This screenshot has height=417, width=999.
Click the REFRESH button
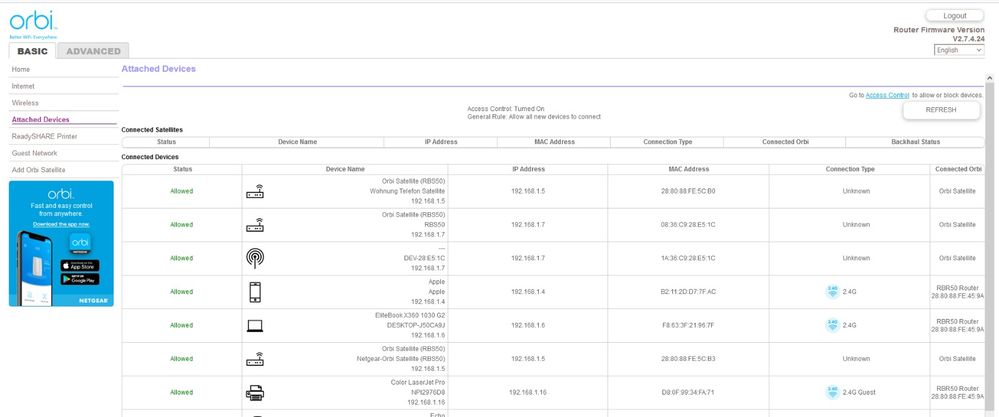point(940,110)
